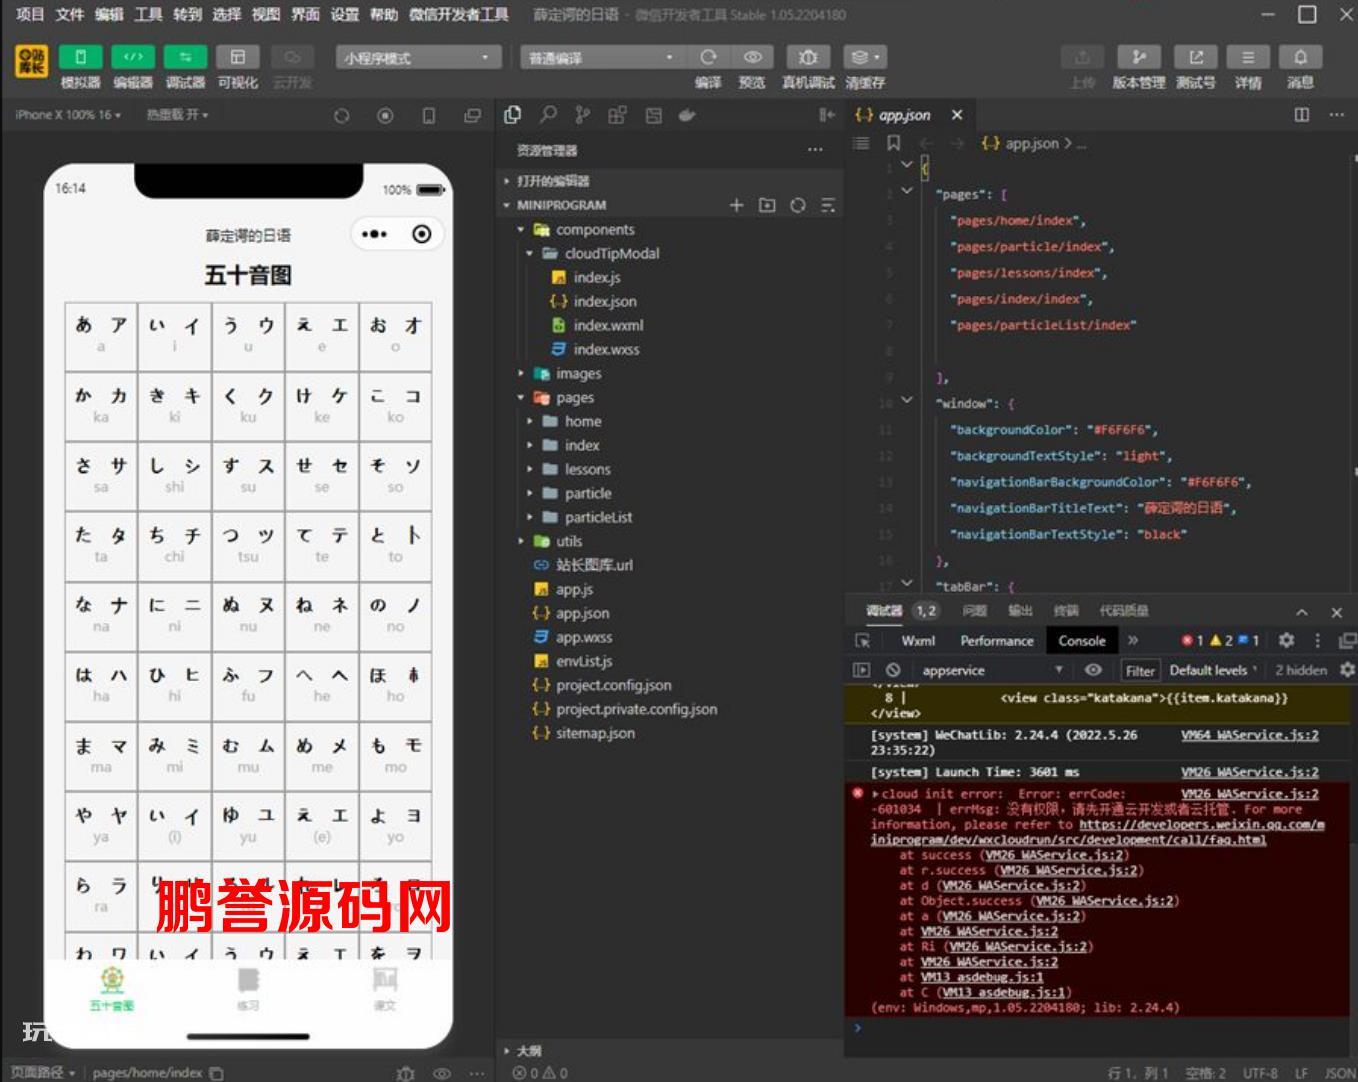
Task: Select the 五十音图 tab in simulator
Action: tap(112, 988)
